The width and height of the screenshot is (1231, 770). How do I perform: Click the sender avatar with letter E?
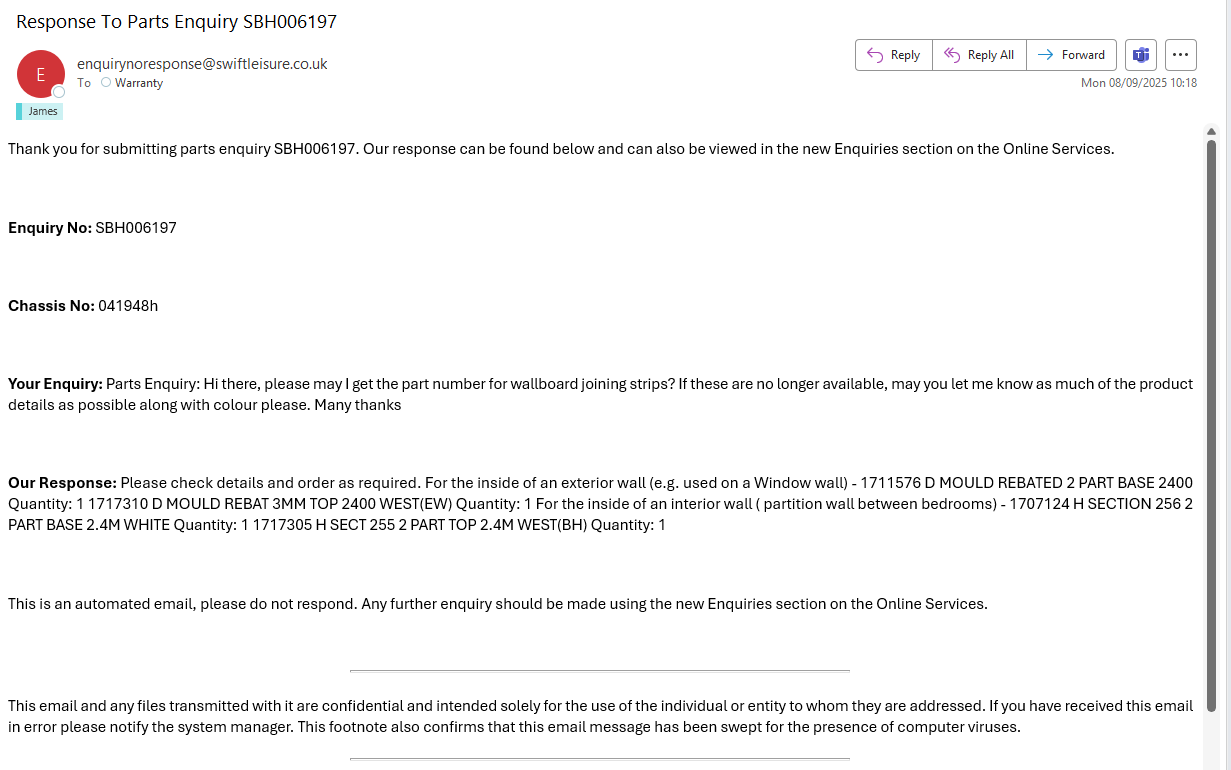coord(41,74)
